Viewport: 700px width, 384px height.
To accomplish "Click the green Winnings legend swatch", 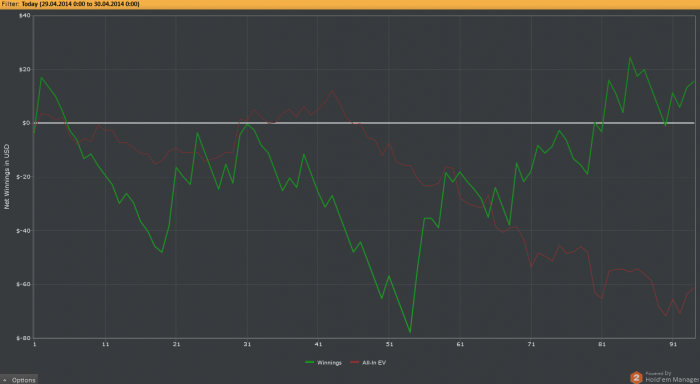I will pyautogui.click(x=309, y=363).
